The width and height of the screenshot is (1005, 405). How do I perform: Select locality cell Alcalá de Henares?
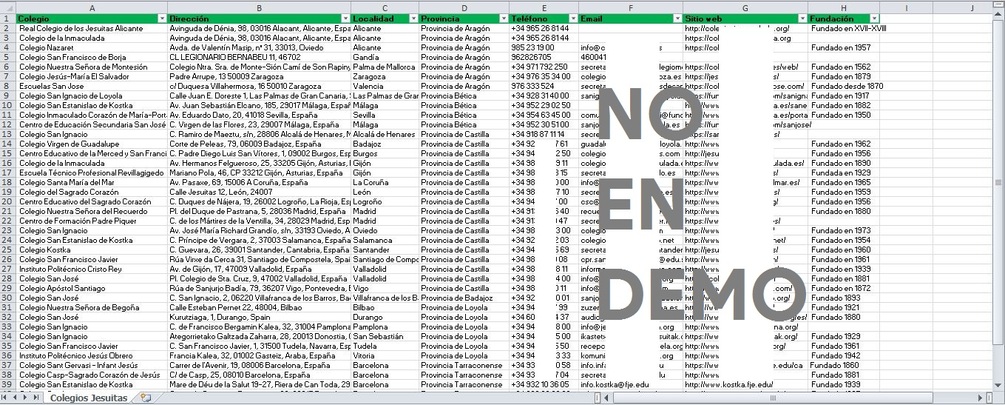[385, 134]
